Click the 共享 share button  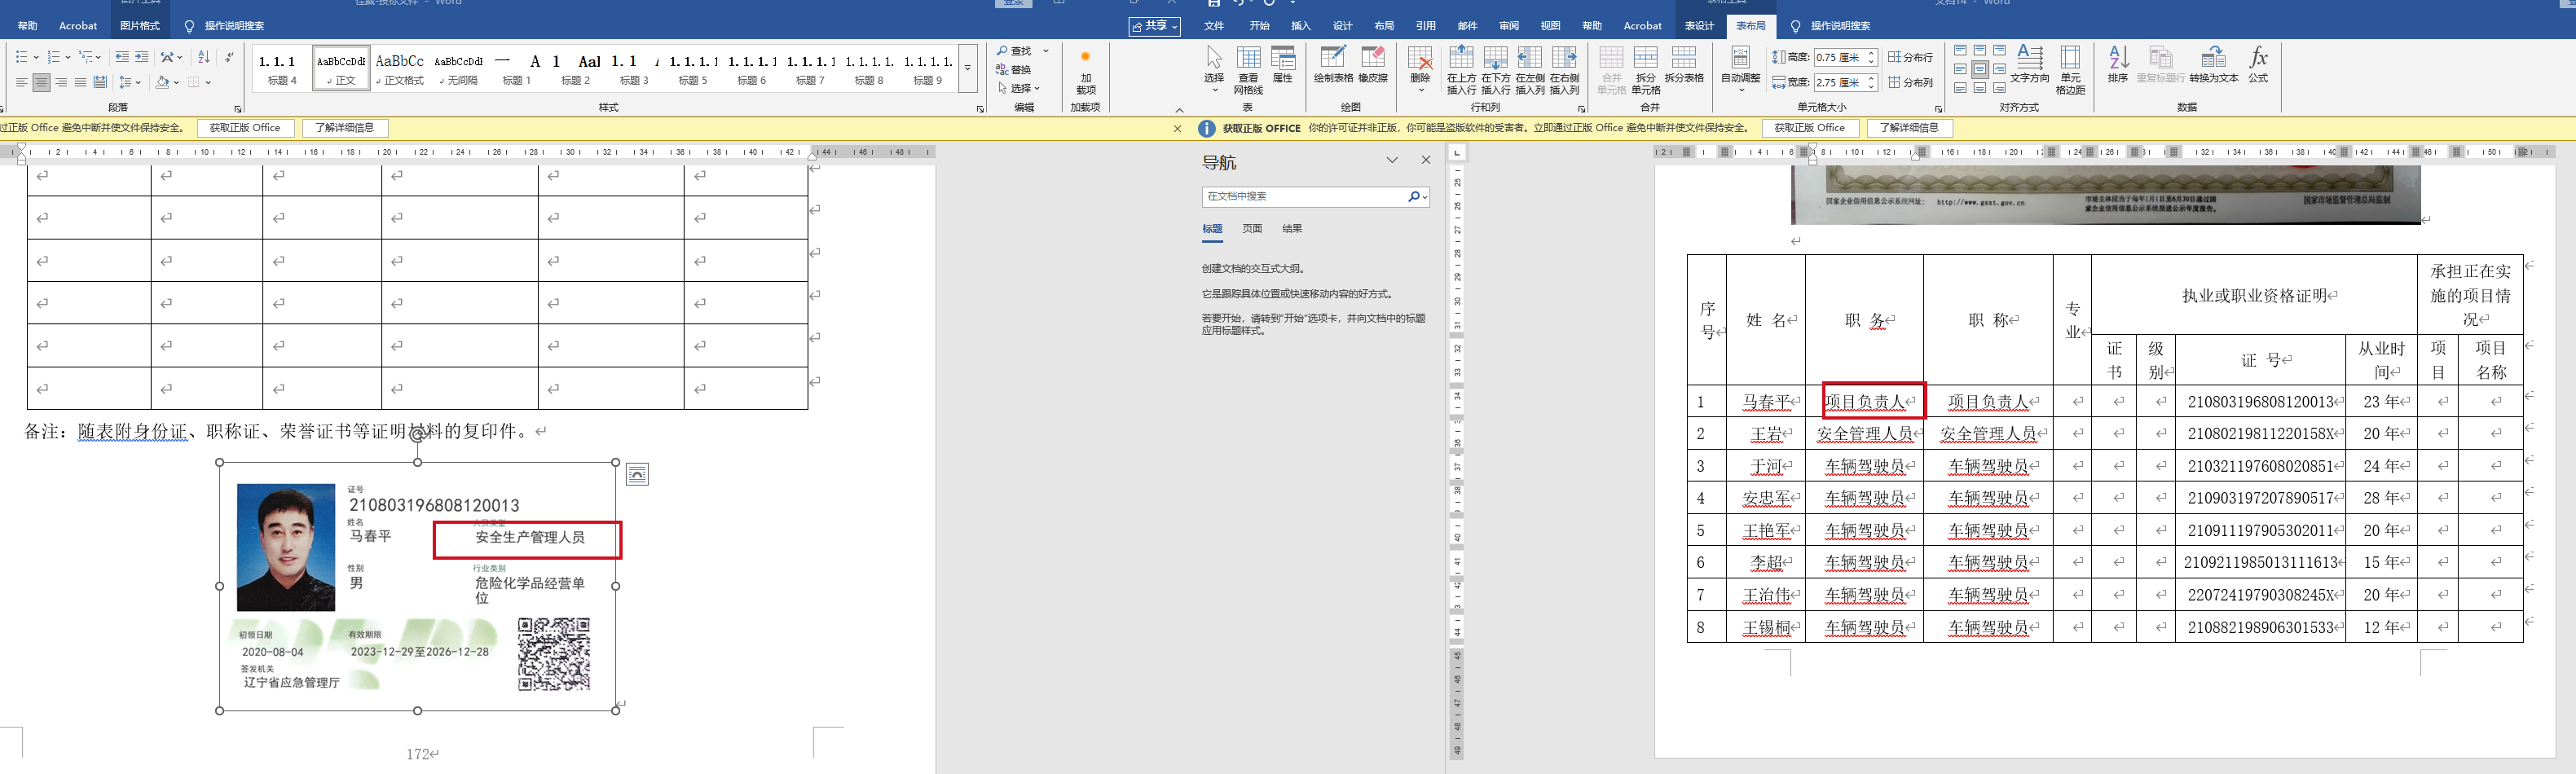pyautogui.click(x=1155, y=26)
